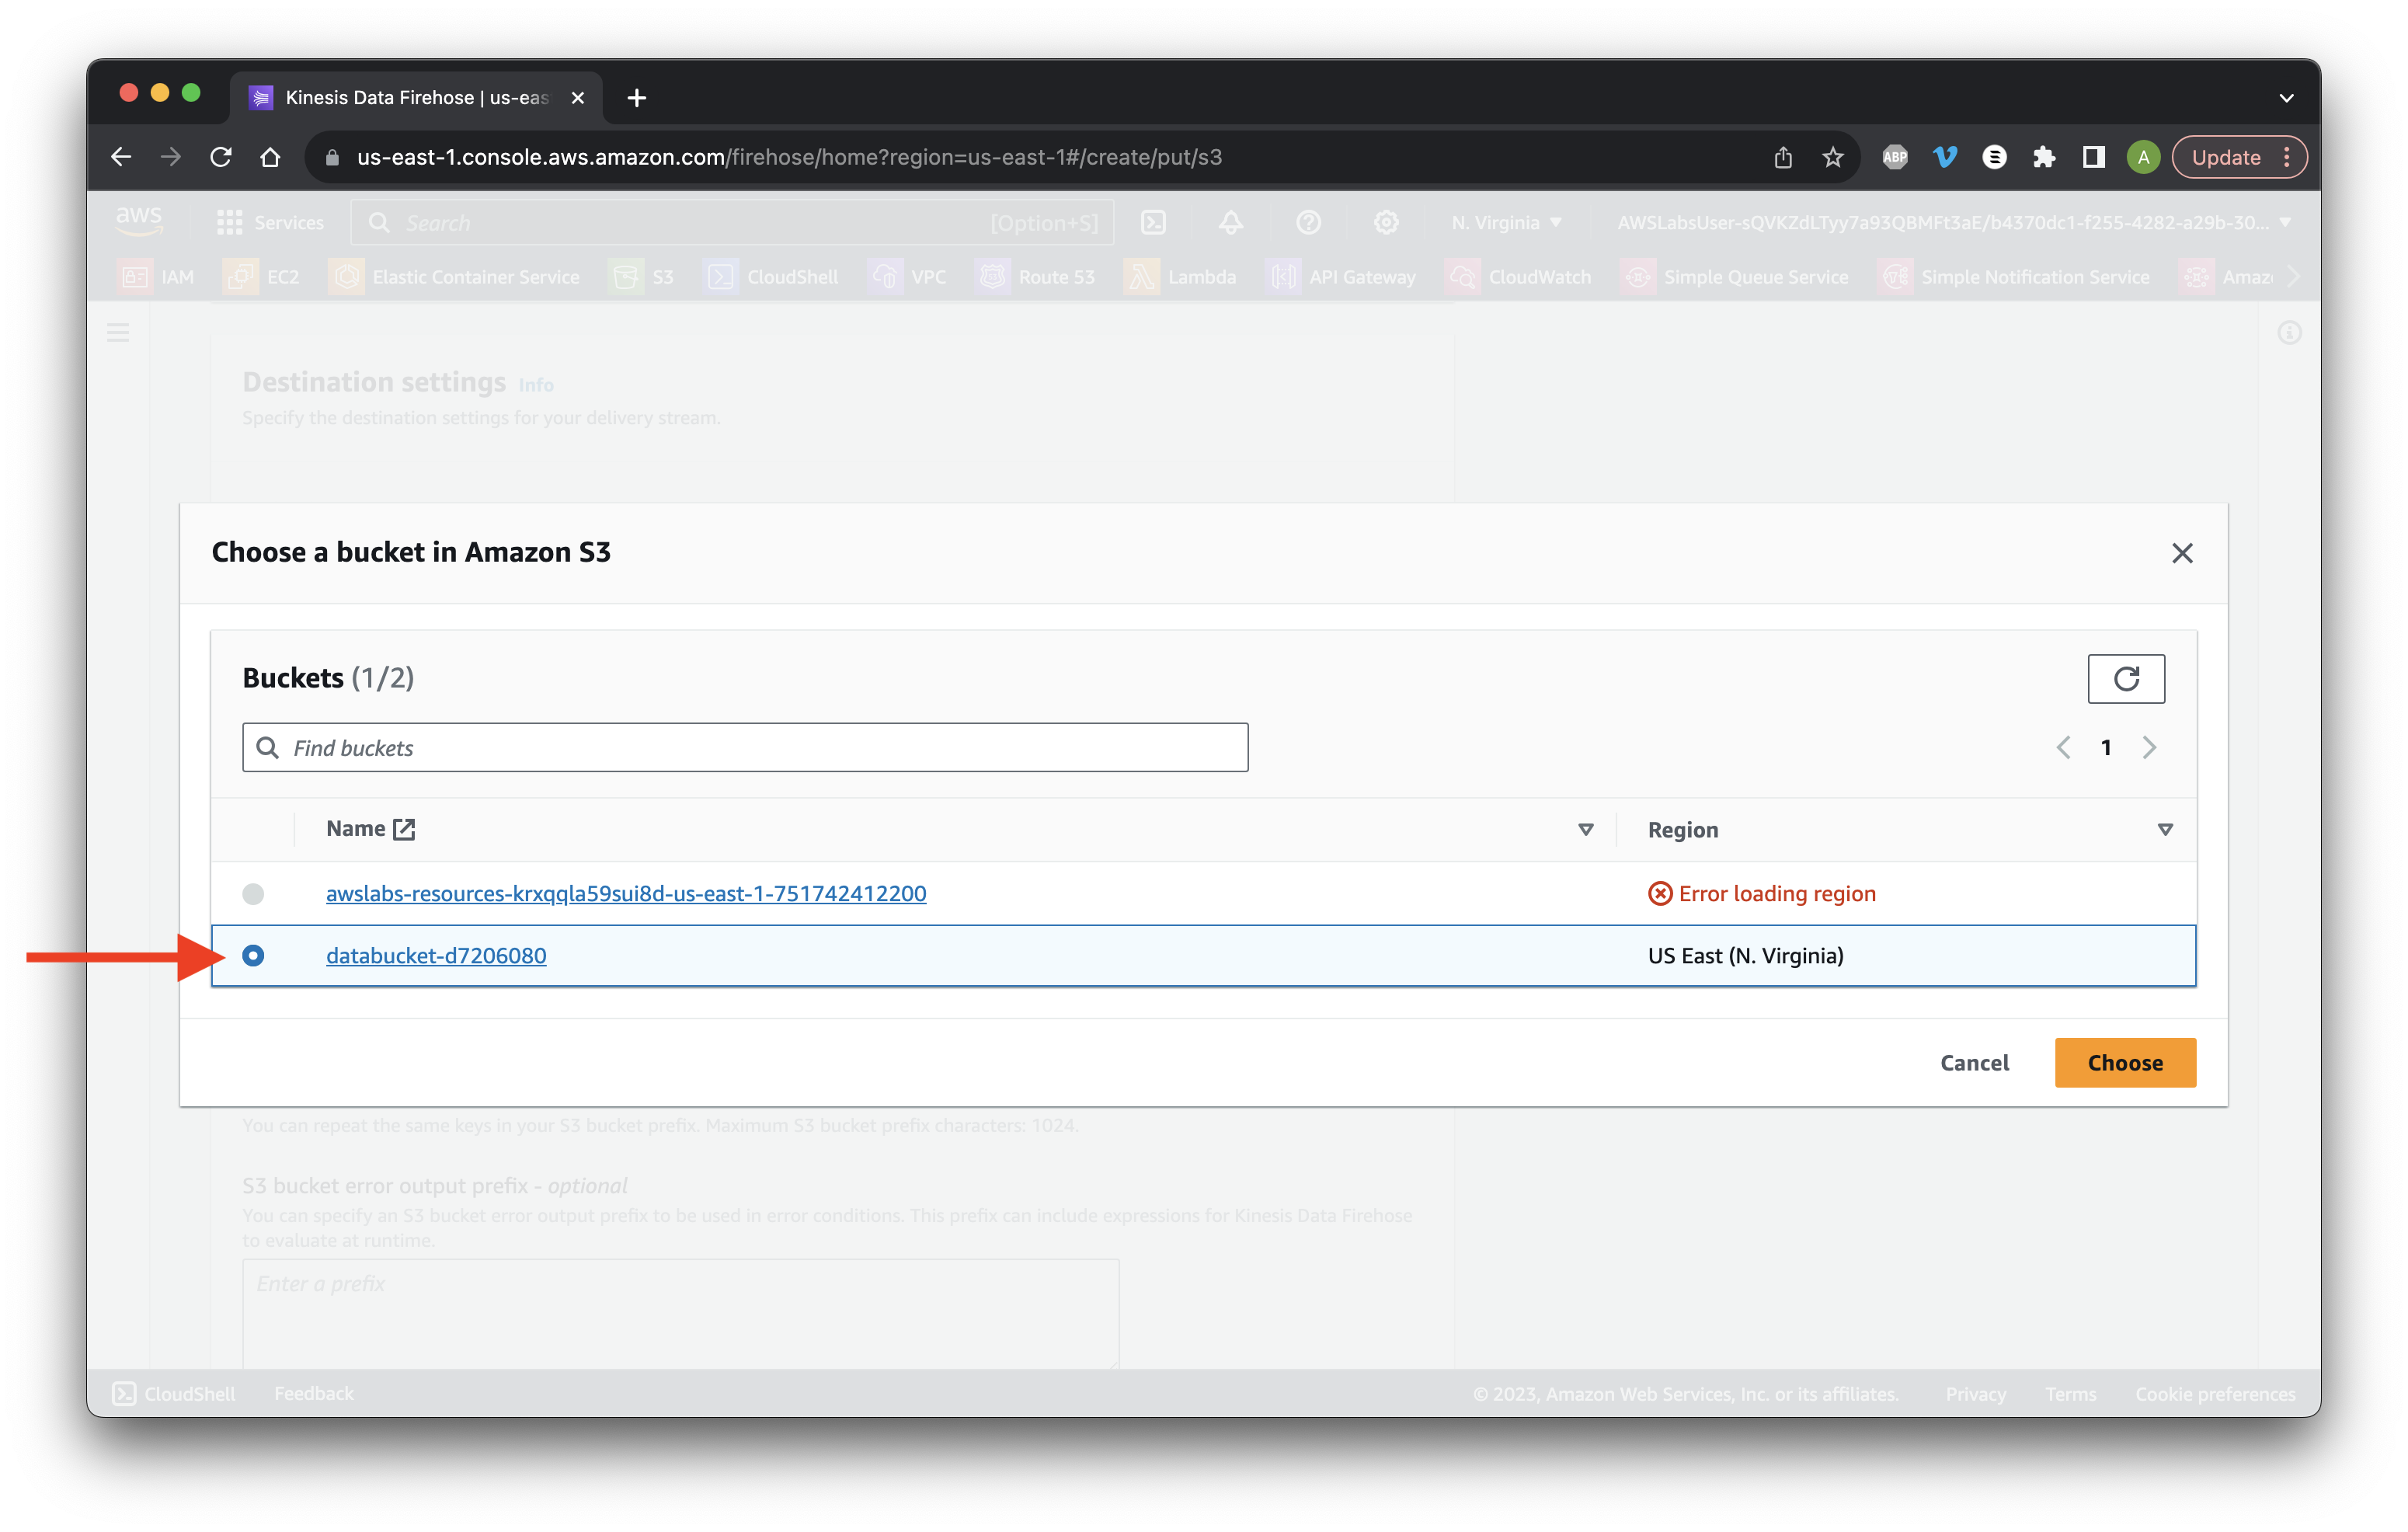This screenshot has height=1532, width=2408.
Task: Focus the Find buckets search field
Action: tap(745, 747)
